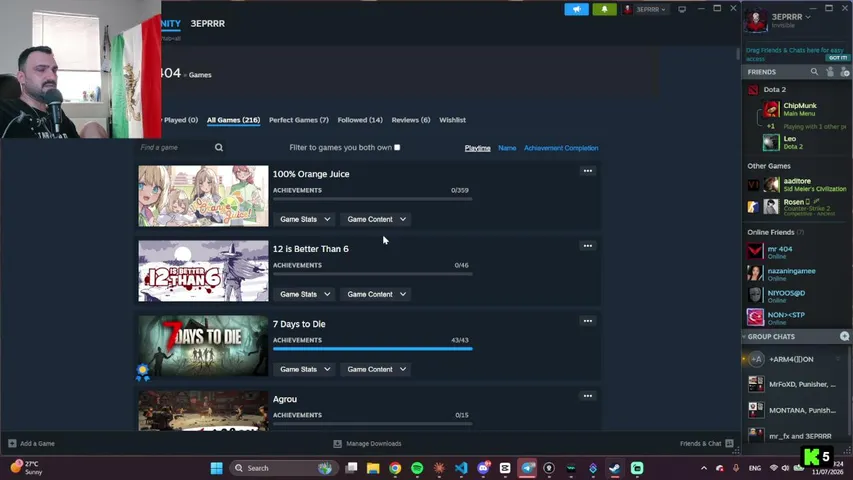Open Google Chrome from the taskbar
The image size is (853, 480).
(395, 468)
